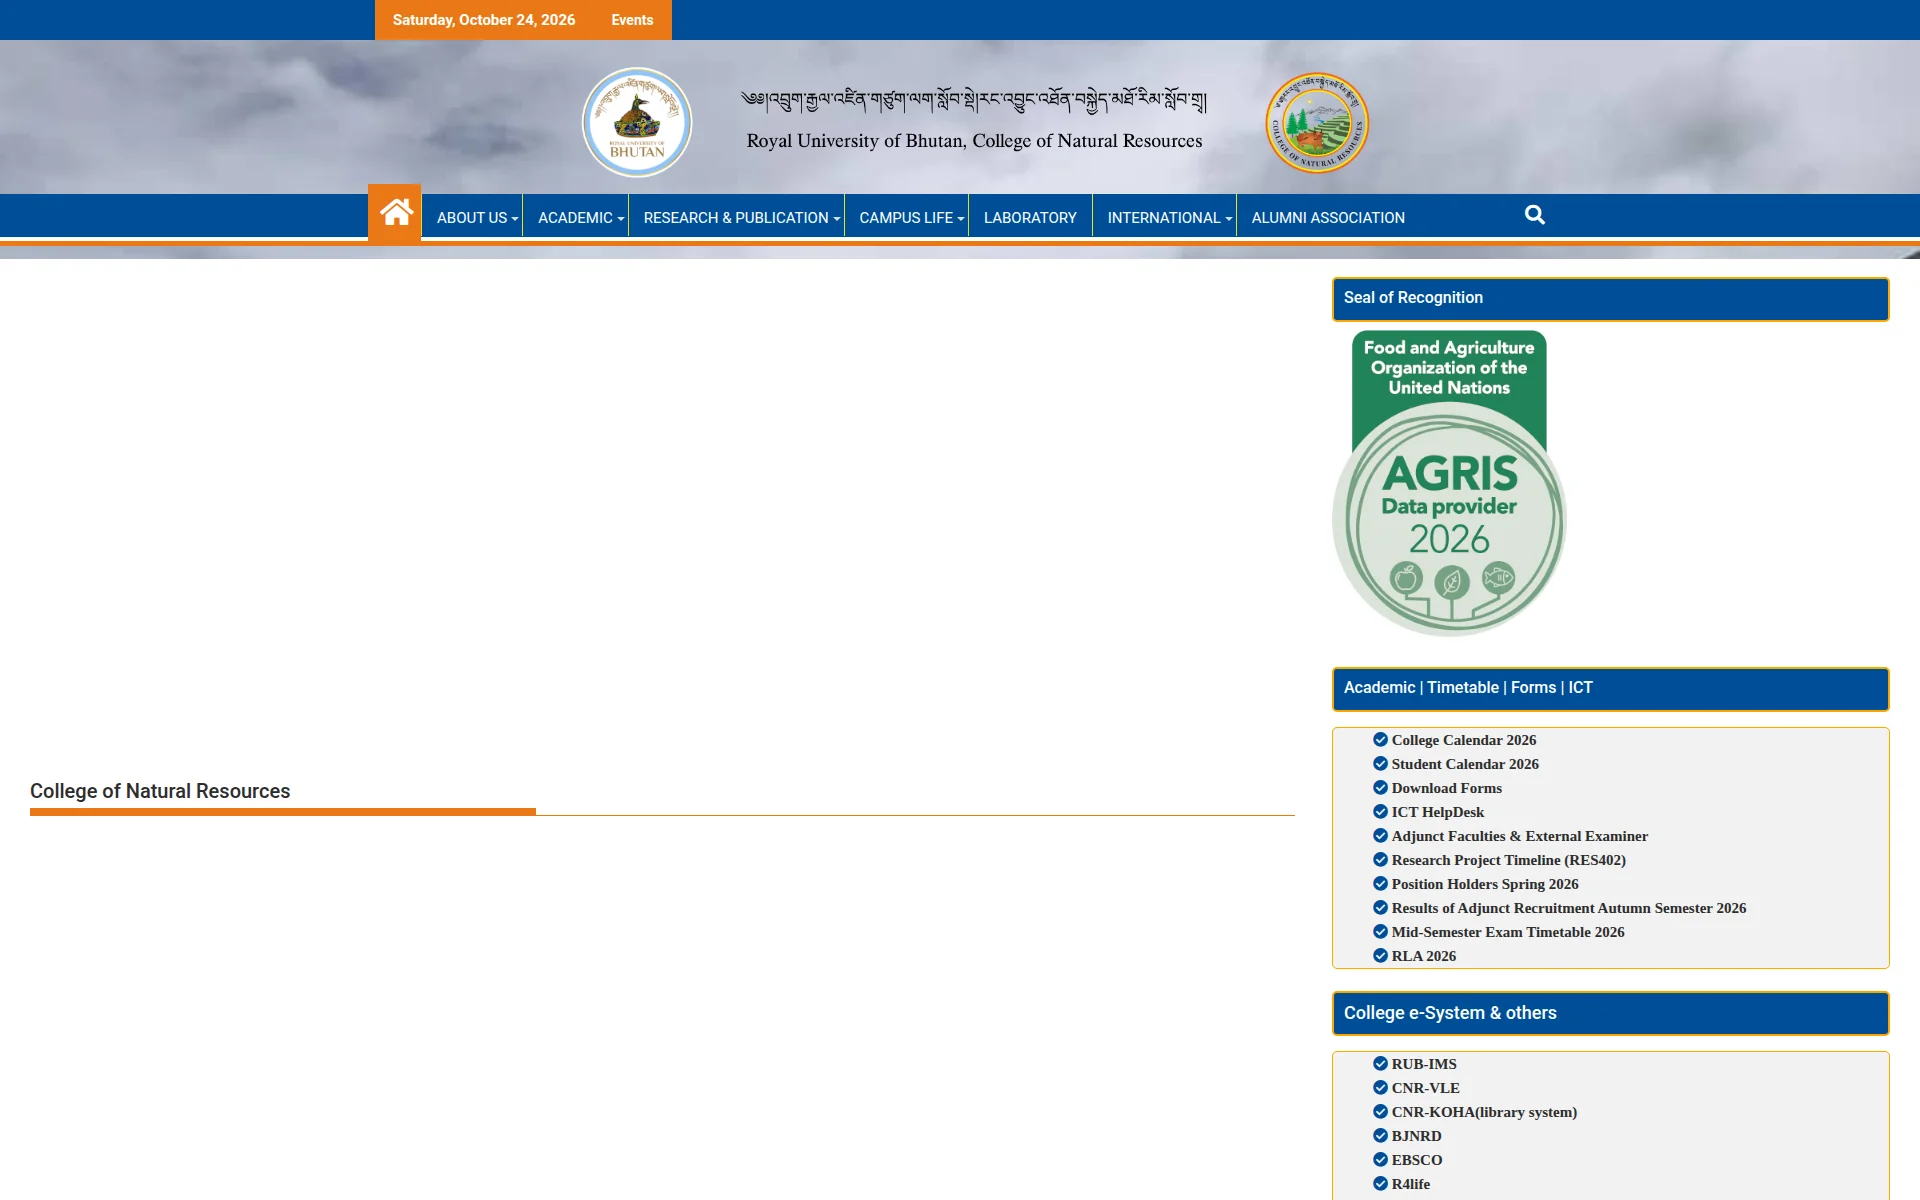Viewport: 1920px width, 1200px height.
Task: Click the check icon beside EBSCO
Action: tap(1380, 1160)
